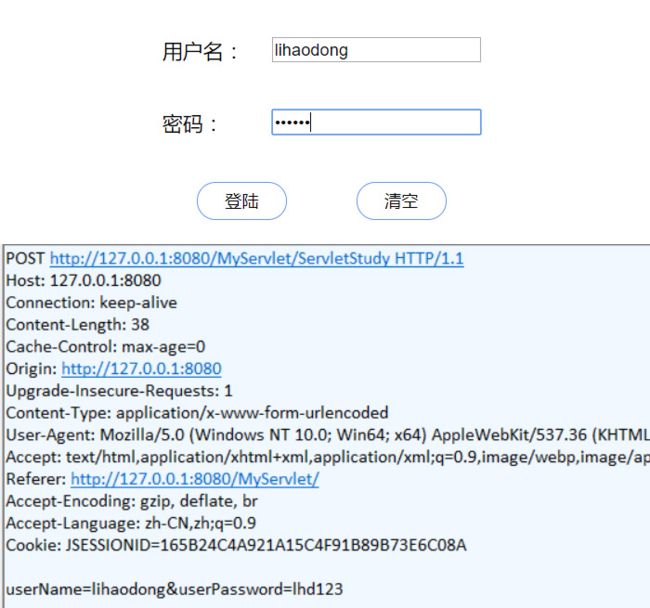Click the User-Agent Mozilla/5.0 line
650x608 pixels.
pyautogui.click(x=327, y=435)
